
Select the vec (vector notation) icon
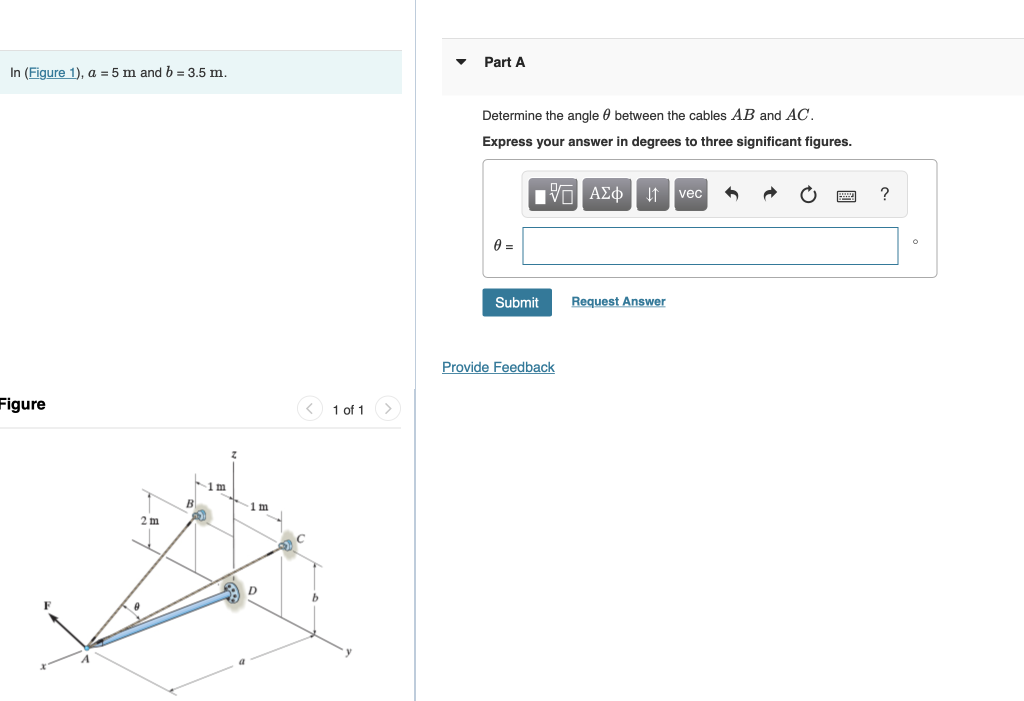coord(690,194)
